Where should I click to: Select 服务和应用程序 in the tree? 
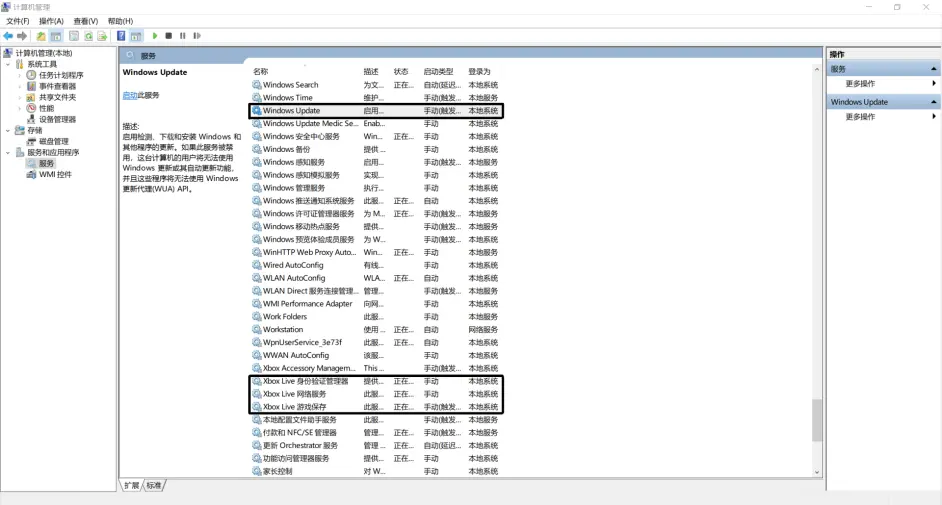[x=53, y=152]
